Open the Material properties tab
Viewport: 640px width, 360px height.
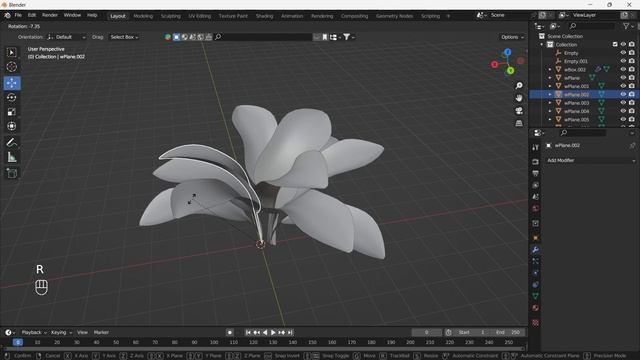coord(536,308)
